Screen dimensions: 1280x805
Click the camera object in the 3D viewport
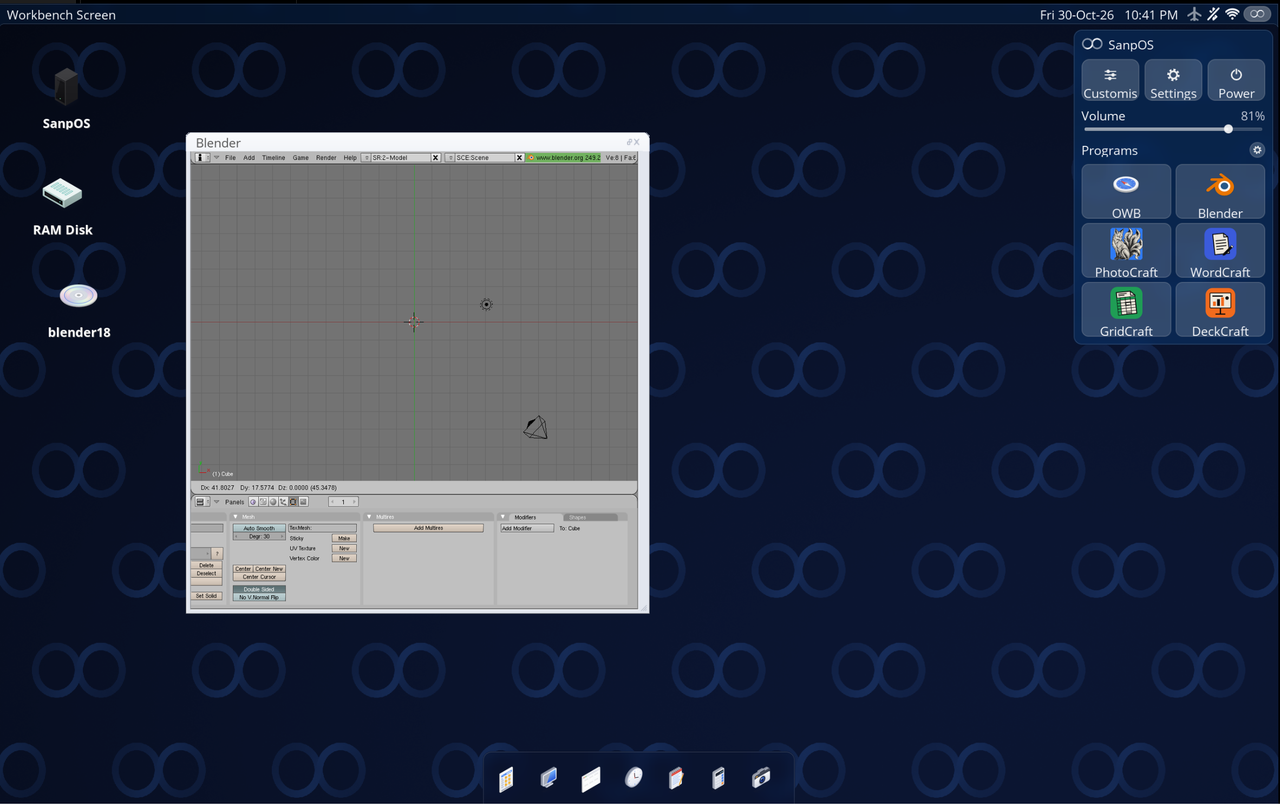[x=536, y=428]
